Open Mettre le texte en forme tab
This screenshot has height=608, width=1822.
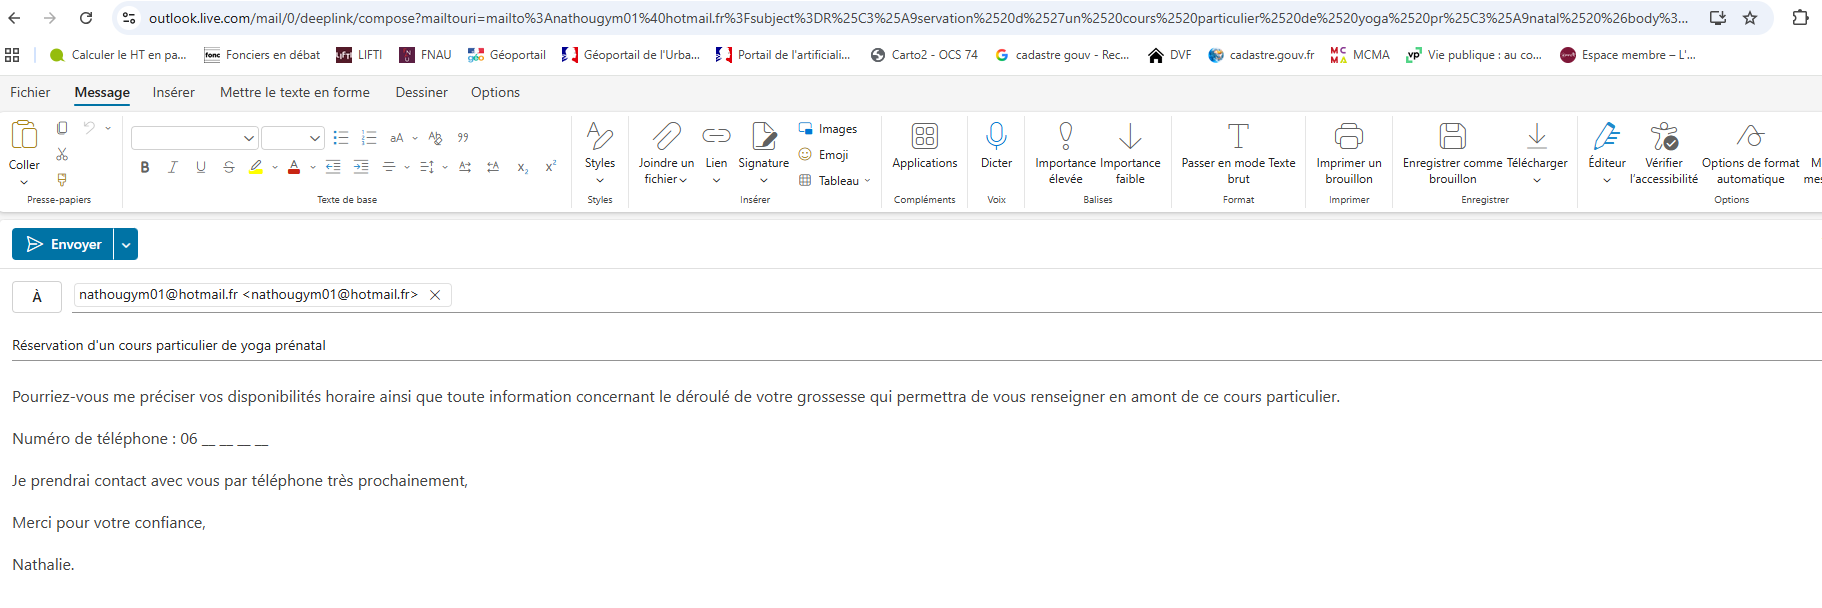click(x=295, y=92)
